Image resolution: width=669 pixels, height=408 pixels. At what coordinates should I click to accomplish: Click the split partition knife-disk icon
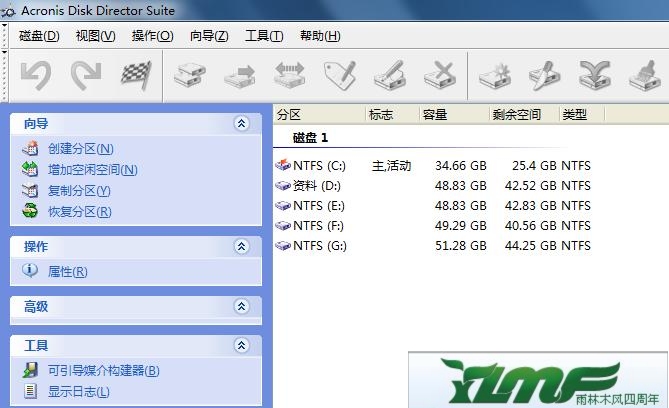click(x=545, y=76)
